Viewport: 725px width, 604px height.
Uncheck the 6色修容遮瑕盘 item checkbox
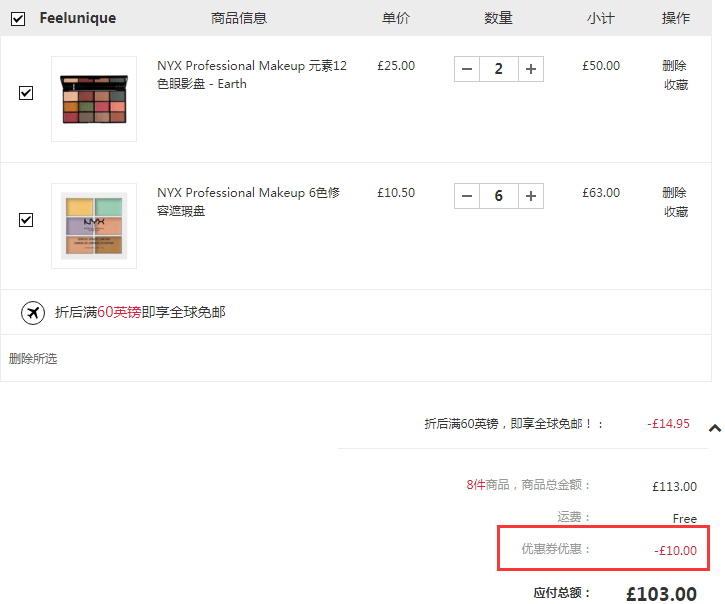(x=26, y=220)
